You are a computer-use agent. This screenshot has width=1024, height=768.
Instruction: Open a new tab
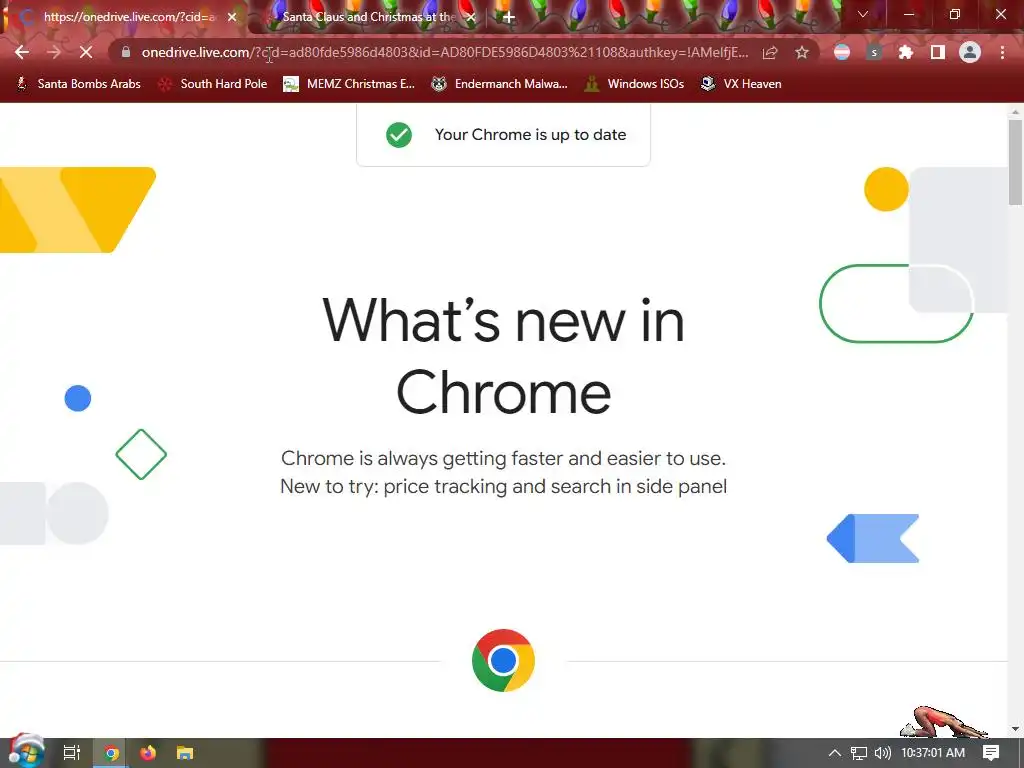tap(509, 17)
